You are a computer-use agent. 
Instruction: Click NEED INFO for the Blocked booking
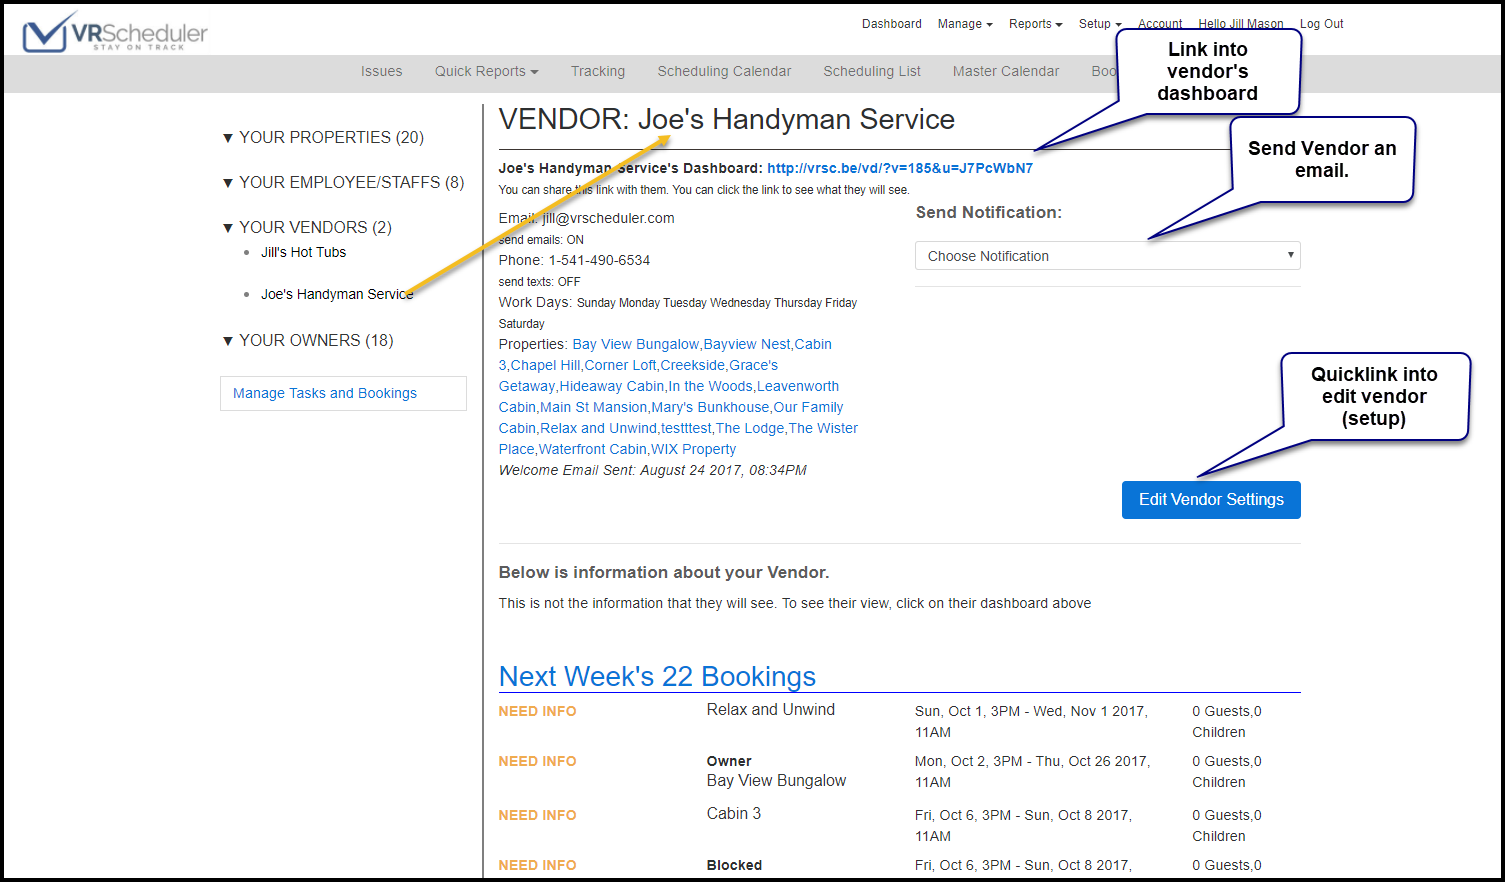coord(538,865)
